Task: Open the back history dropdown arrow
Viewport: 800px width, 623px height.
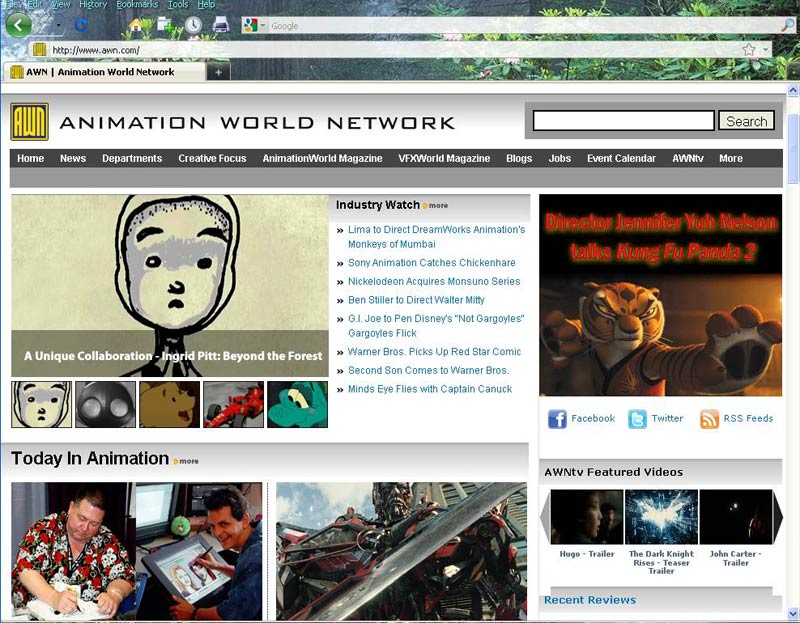Action: coord(59,26)
